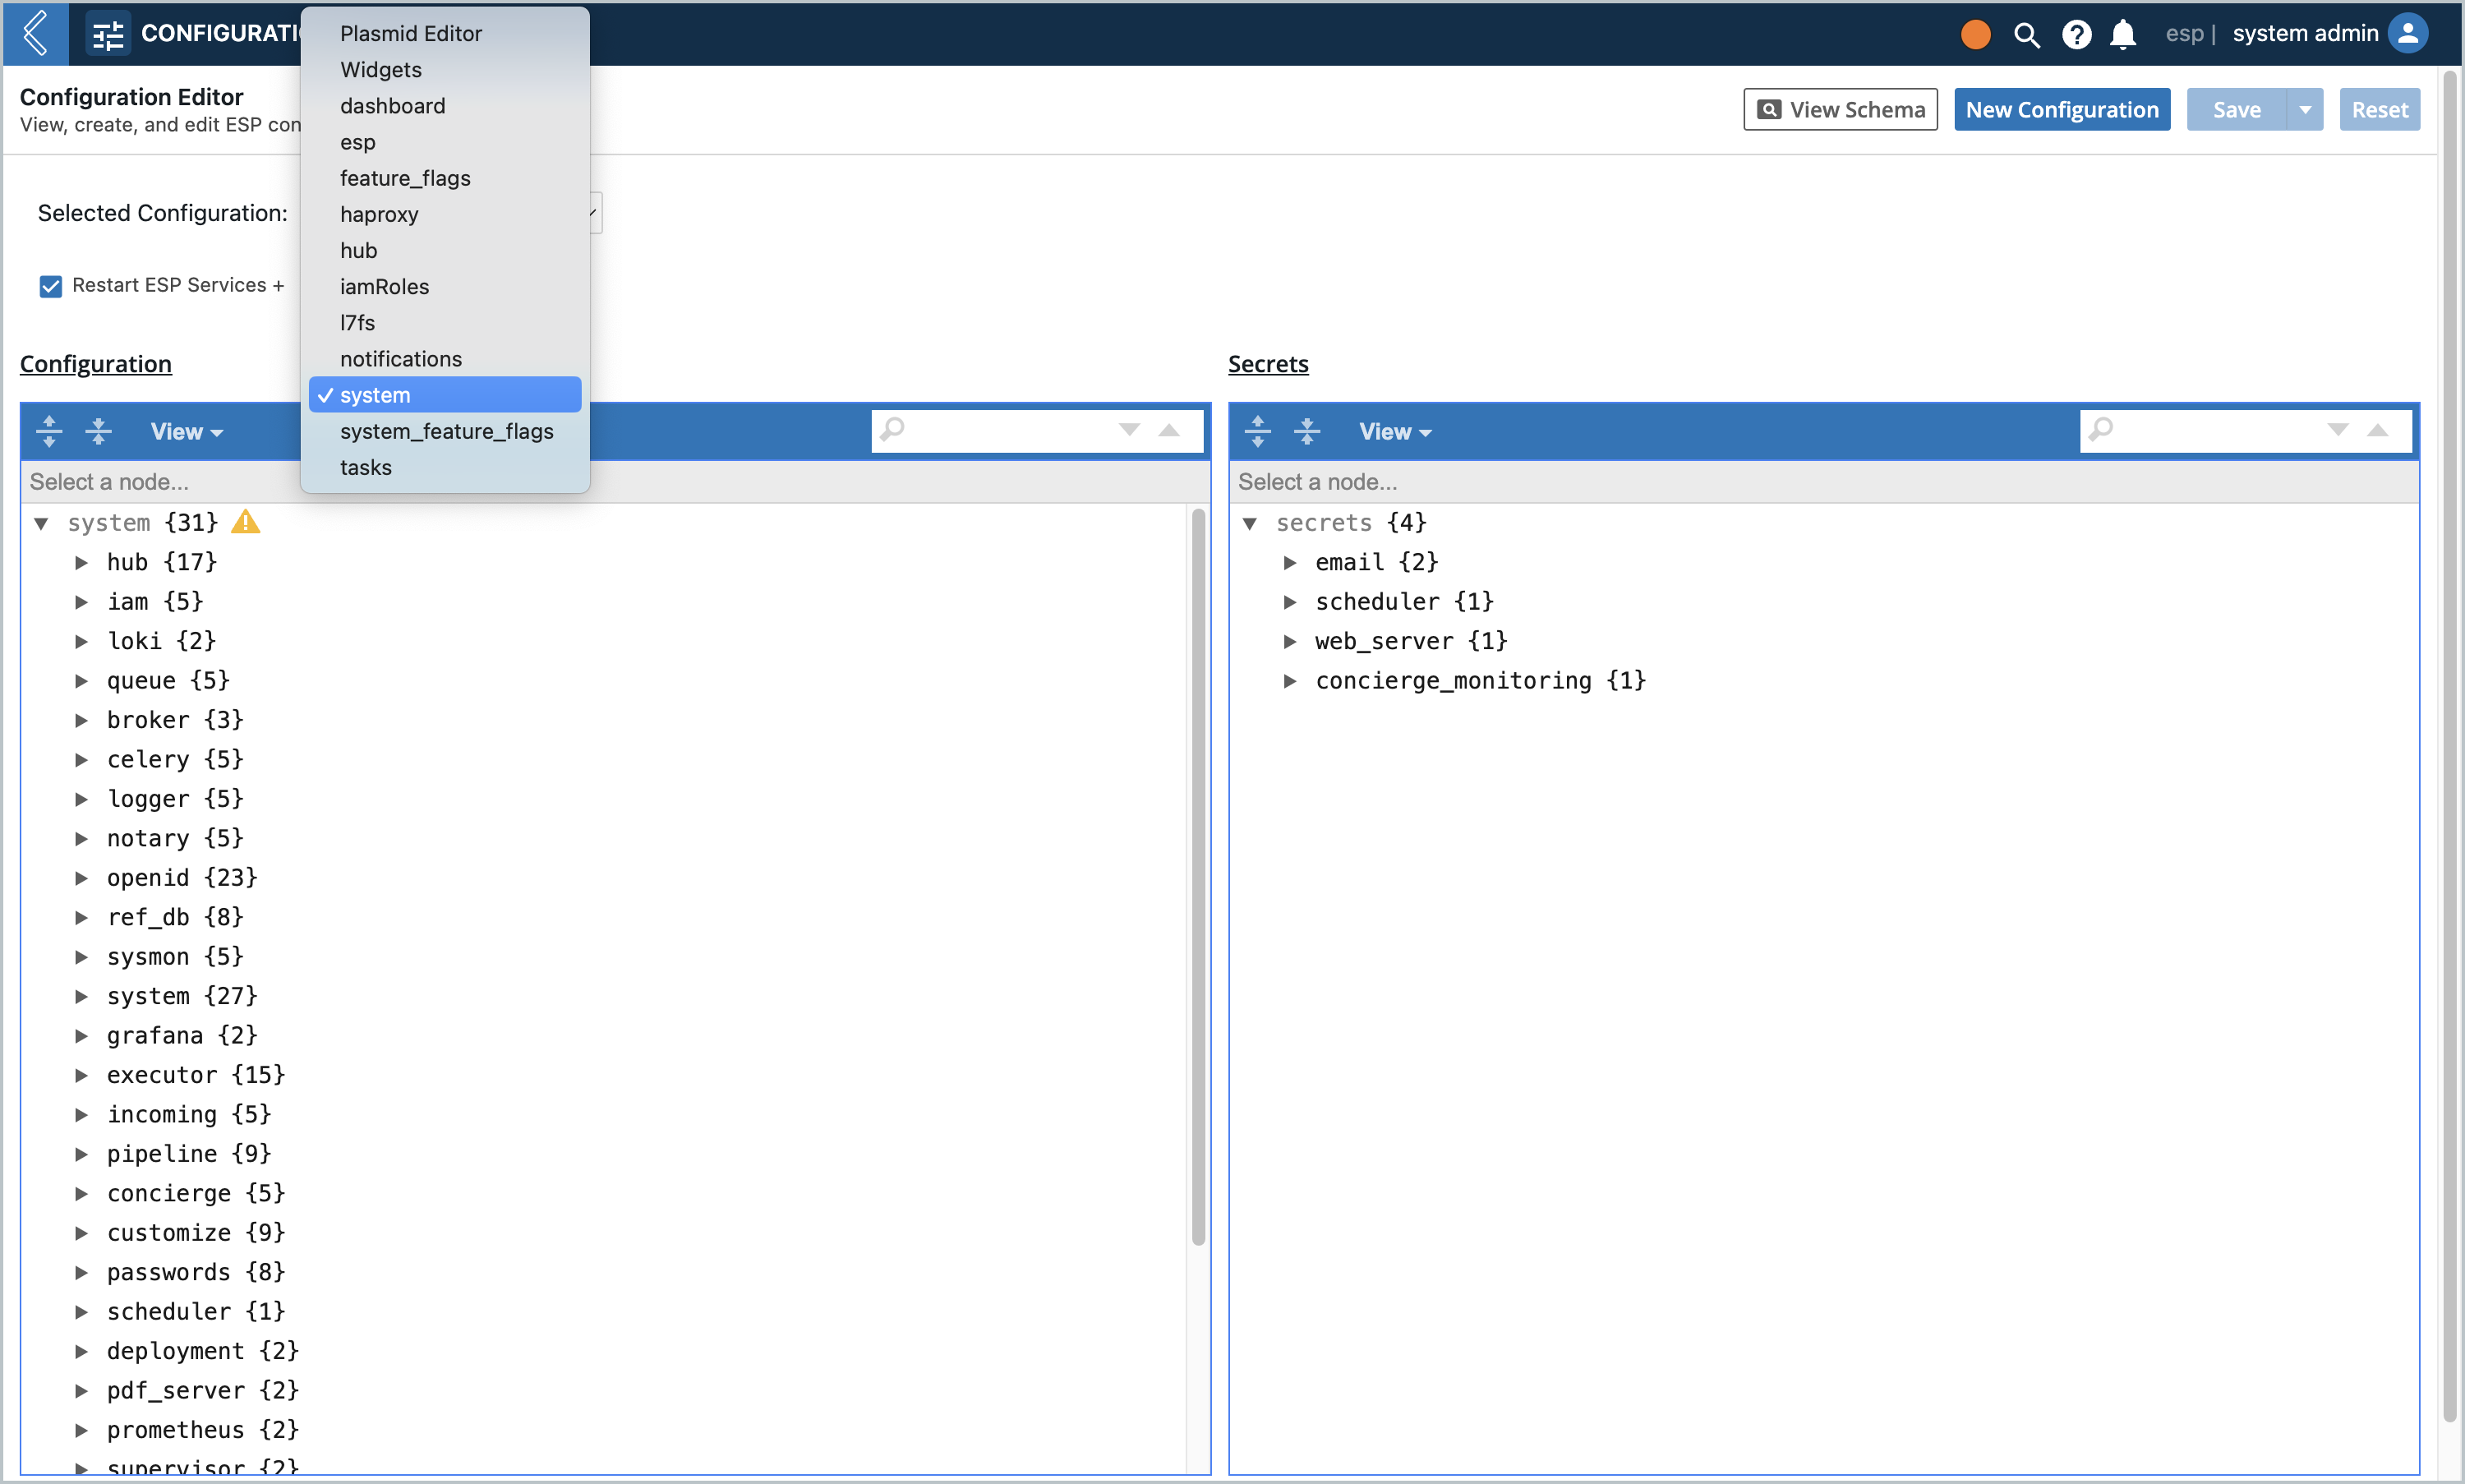Viewport: 2465px width, 1484px height.
Task: Expand the web_server {1} node
Action: [1290, 641]
